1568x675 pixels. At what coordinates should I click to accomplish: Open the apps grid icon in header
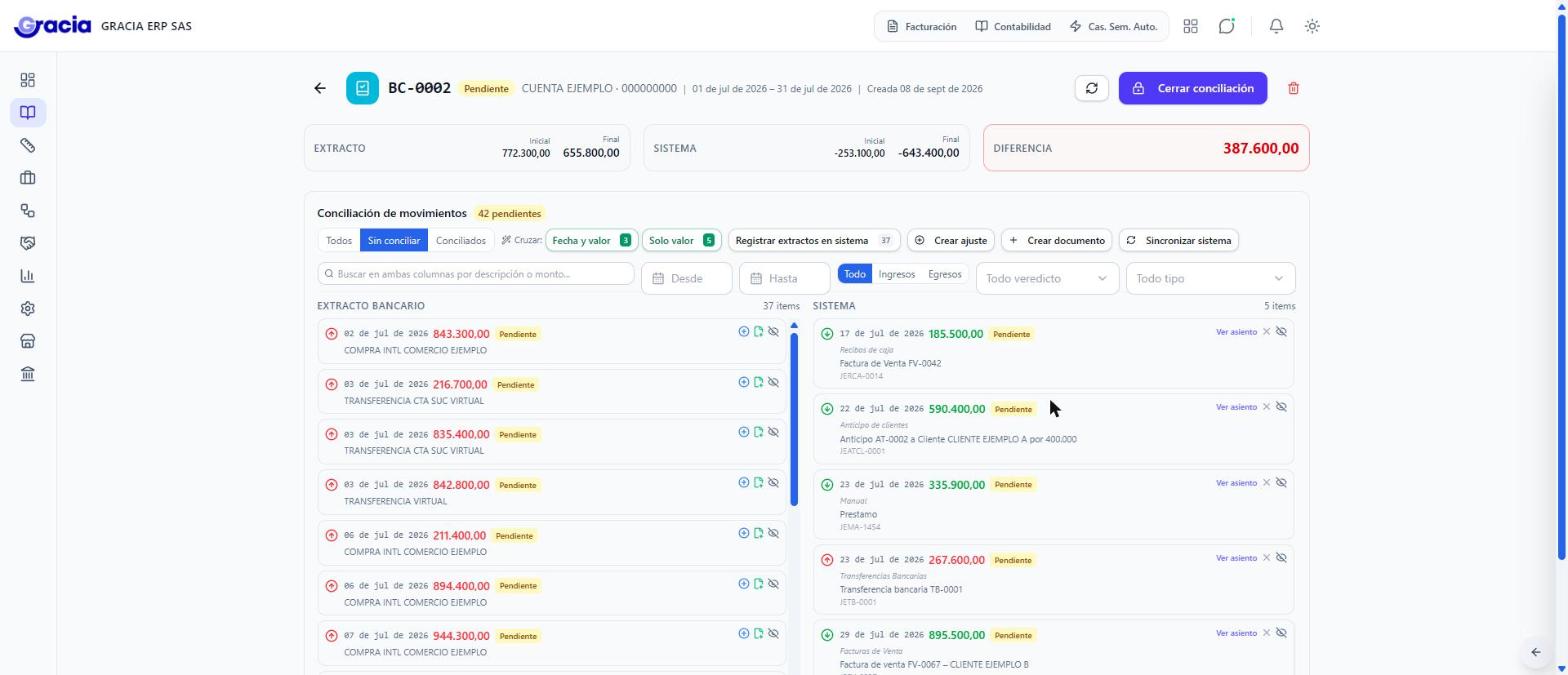(1190, 26)
